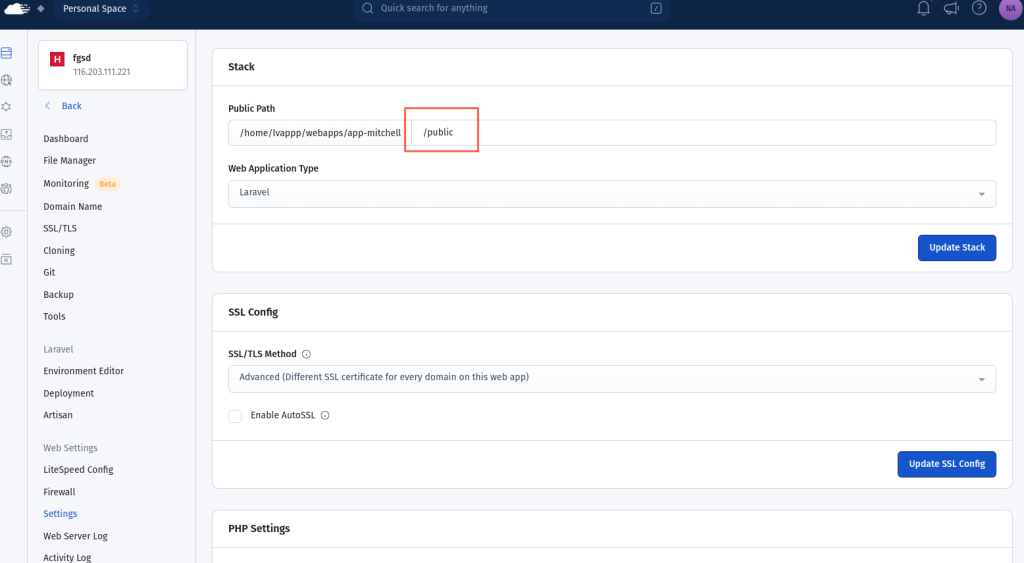
Task: Enable the AutoSSL checkbox
Action: pyautogui.click(x=235, y=415)
